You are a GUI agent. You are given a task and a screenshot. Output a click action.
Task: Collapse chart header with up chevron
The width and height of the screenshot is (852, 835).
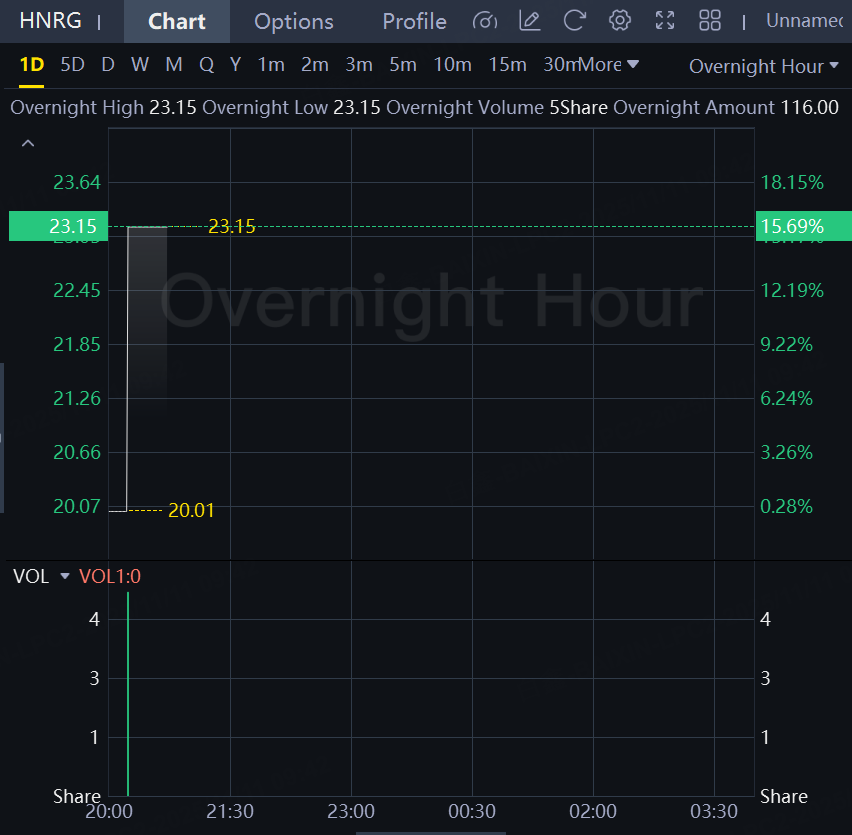(x=28, y=144)
